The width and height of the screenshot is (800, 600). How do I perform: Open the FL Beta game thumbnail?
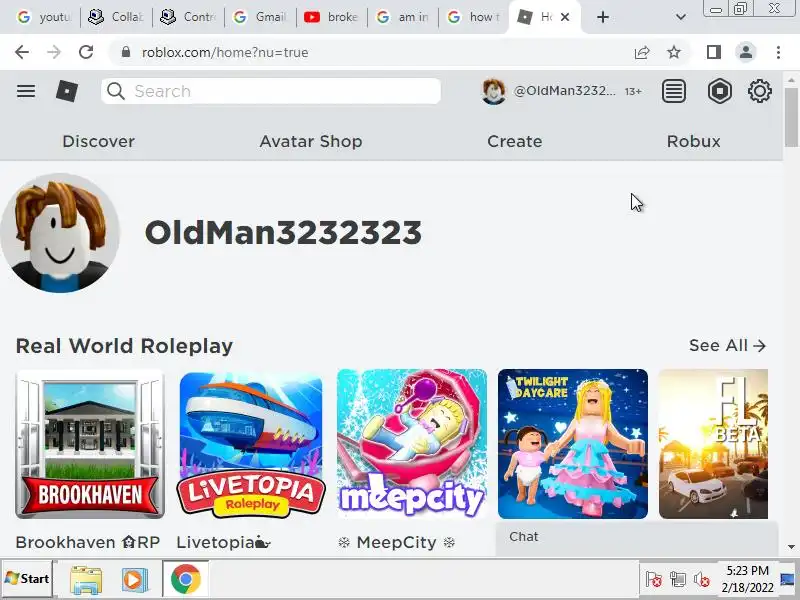point(713,444)
